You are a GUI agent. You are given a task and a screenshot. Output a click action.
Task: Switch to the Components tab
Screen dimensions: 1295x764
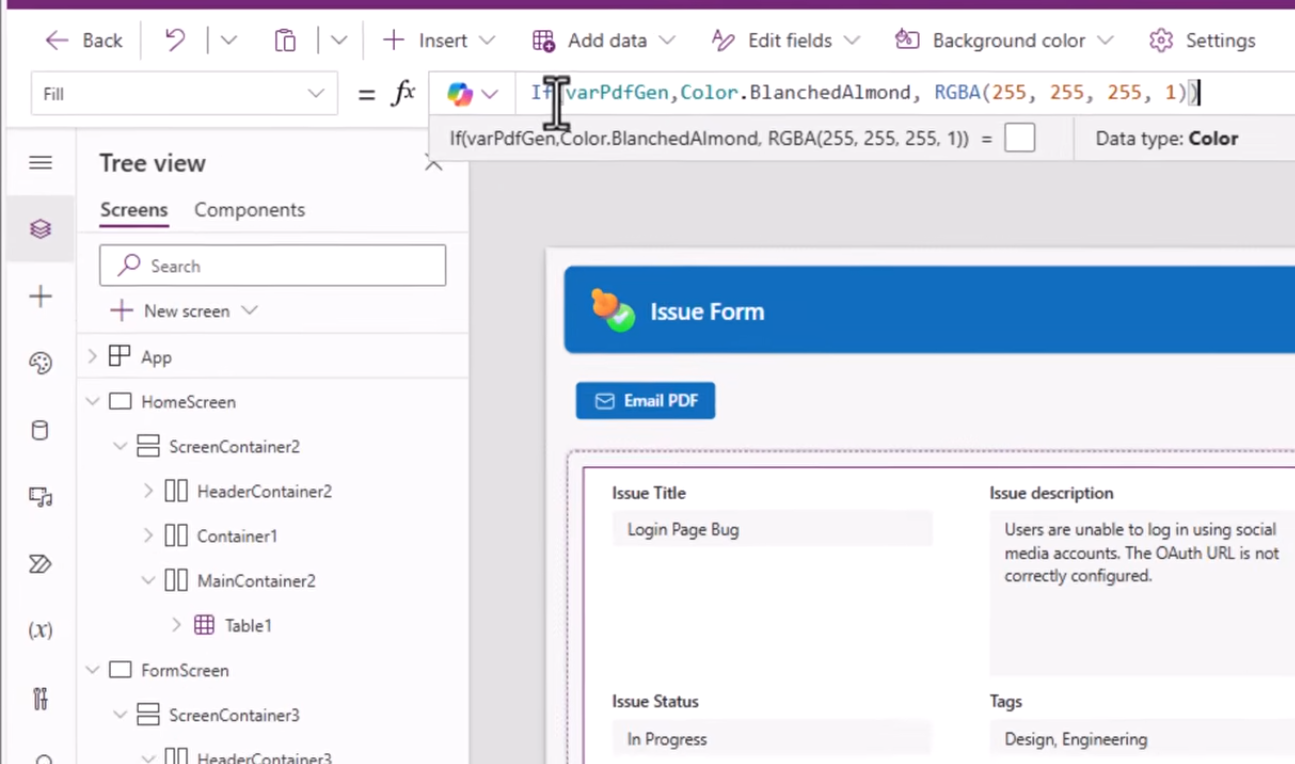pos(249,210)
